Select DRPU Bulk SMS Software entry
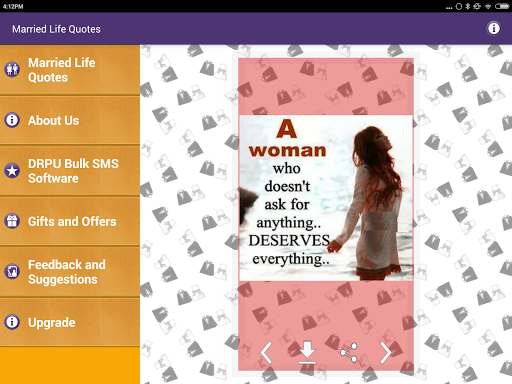512x384 pixels. coord(70,171)
